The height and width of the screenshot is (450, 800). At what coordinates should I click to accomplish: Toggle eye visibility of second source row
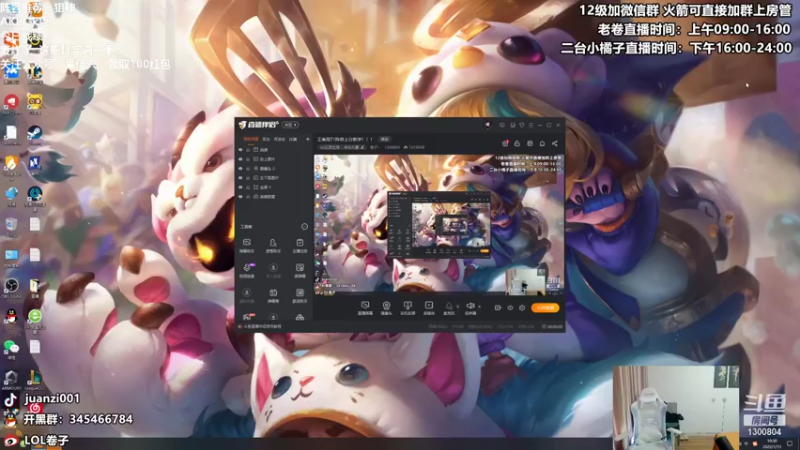[x=240, y=159]
